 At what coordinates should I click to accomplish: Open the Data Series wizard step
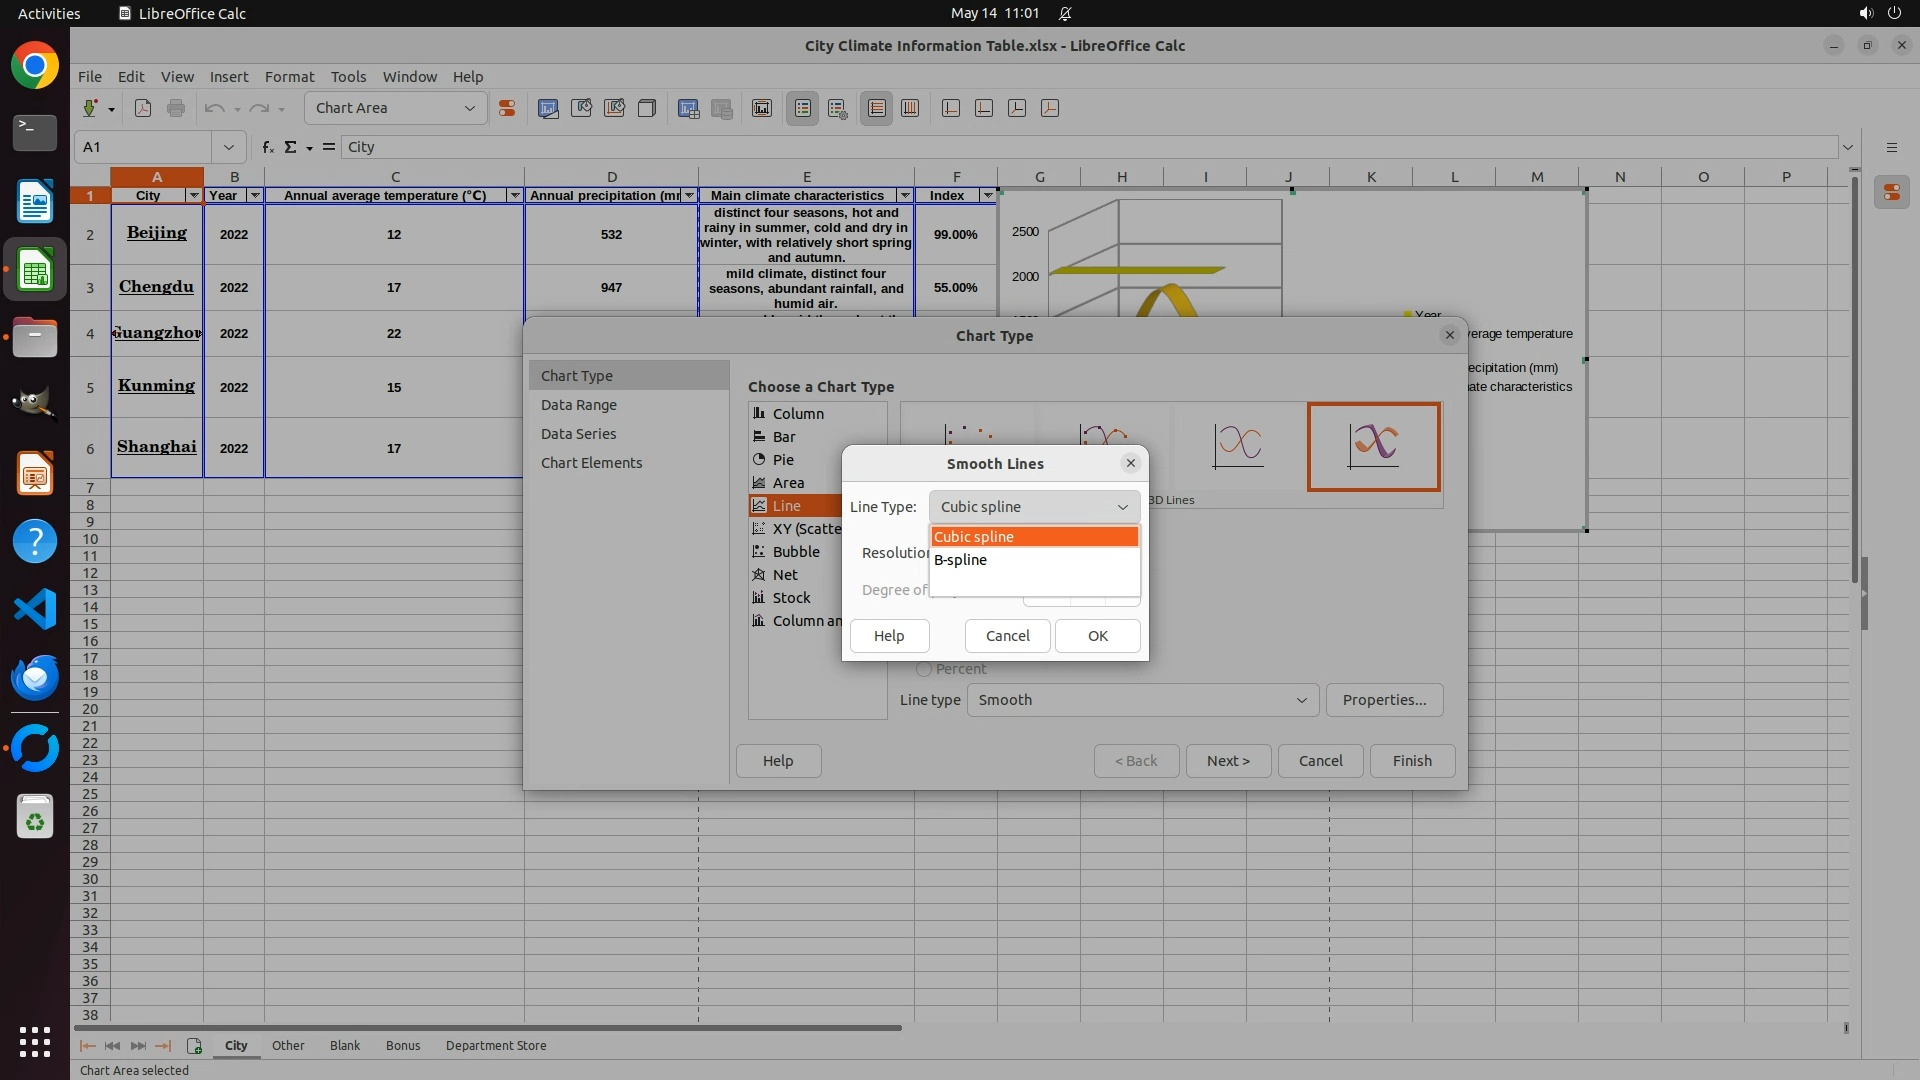578,434
